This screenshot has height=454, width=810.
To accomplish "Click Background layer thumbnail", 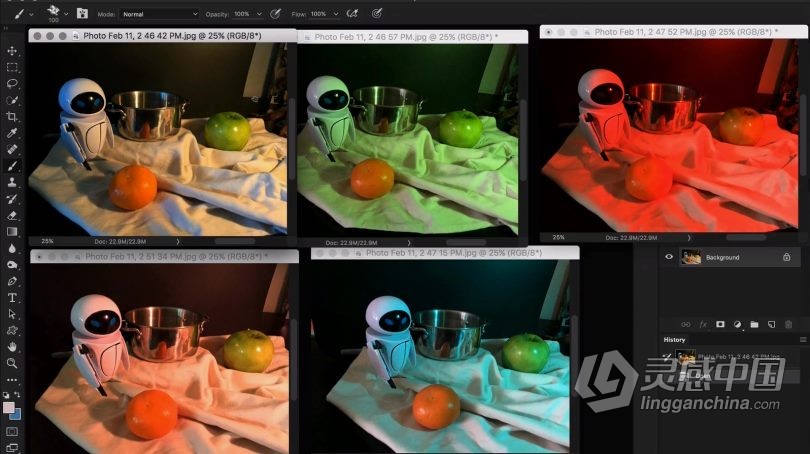I will [691, 257].
